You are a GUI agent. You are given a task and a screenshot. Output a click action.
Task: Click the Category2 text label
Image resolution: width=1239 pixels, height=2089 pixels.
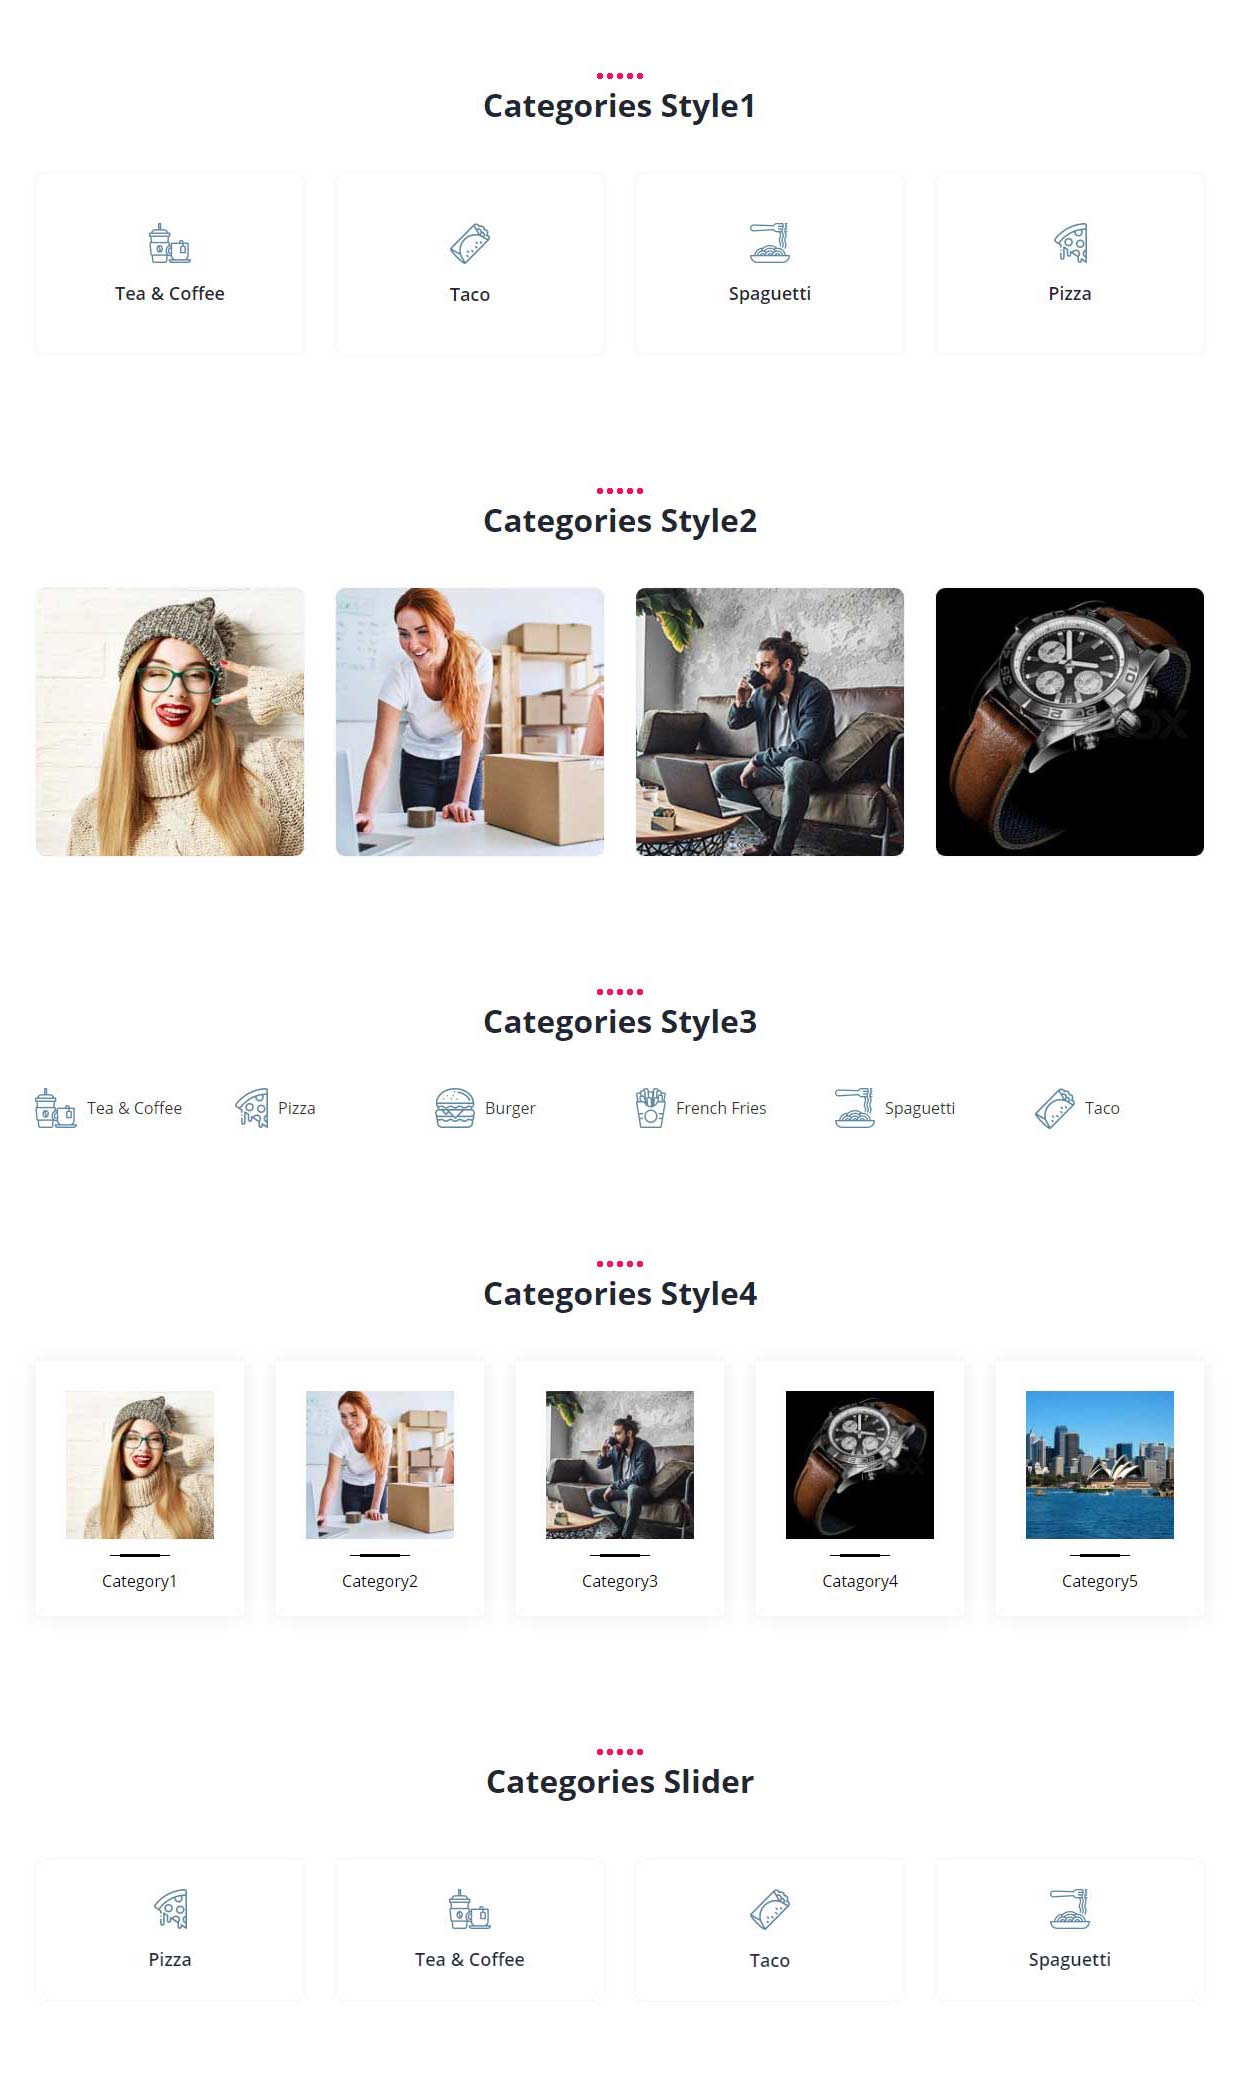point(380,1581)
